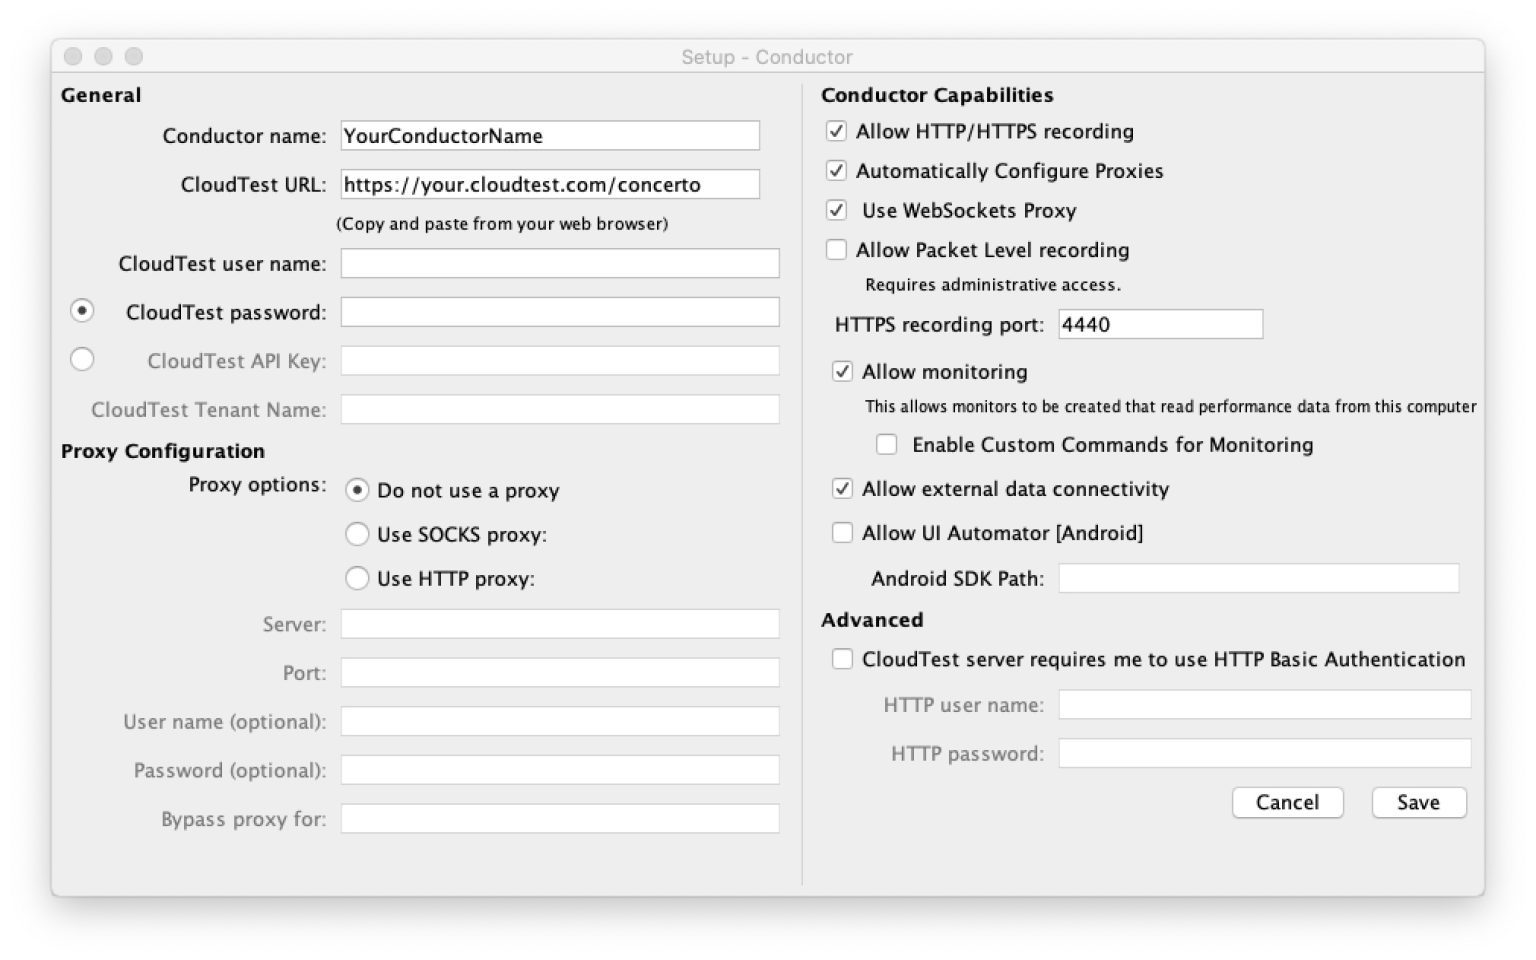
Task: Toggle Use WebSockets Proxy option
Action: pyautogui.click(x=836, y=210)
